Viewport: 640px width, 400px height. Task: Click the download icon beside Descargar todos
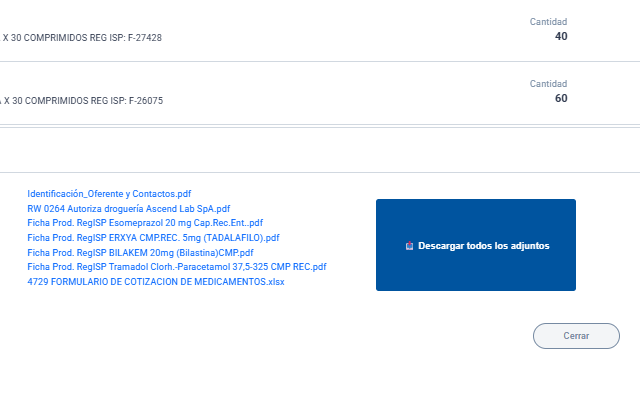point(409,246)
